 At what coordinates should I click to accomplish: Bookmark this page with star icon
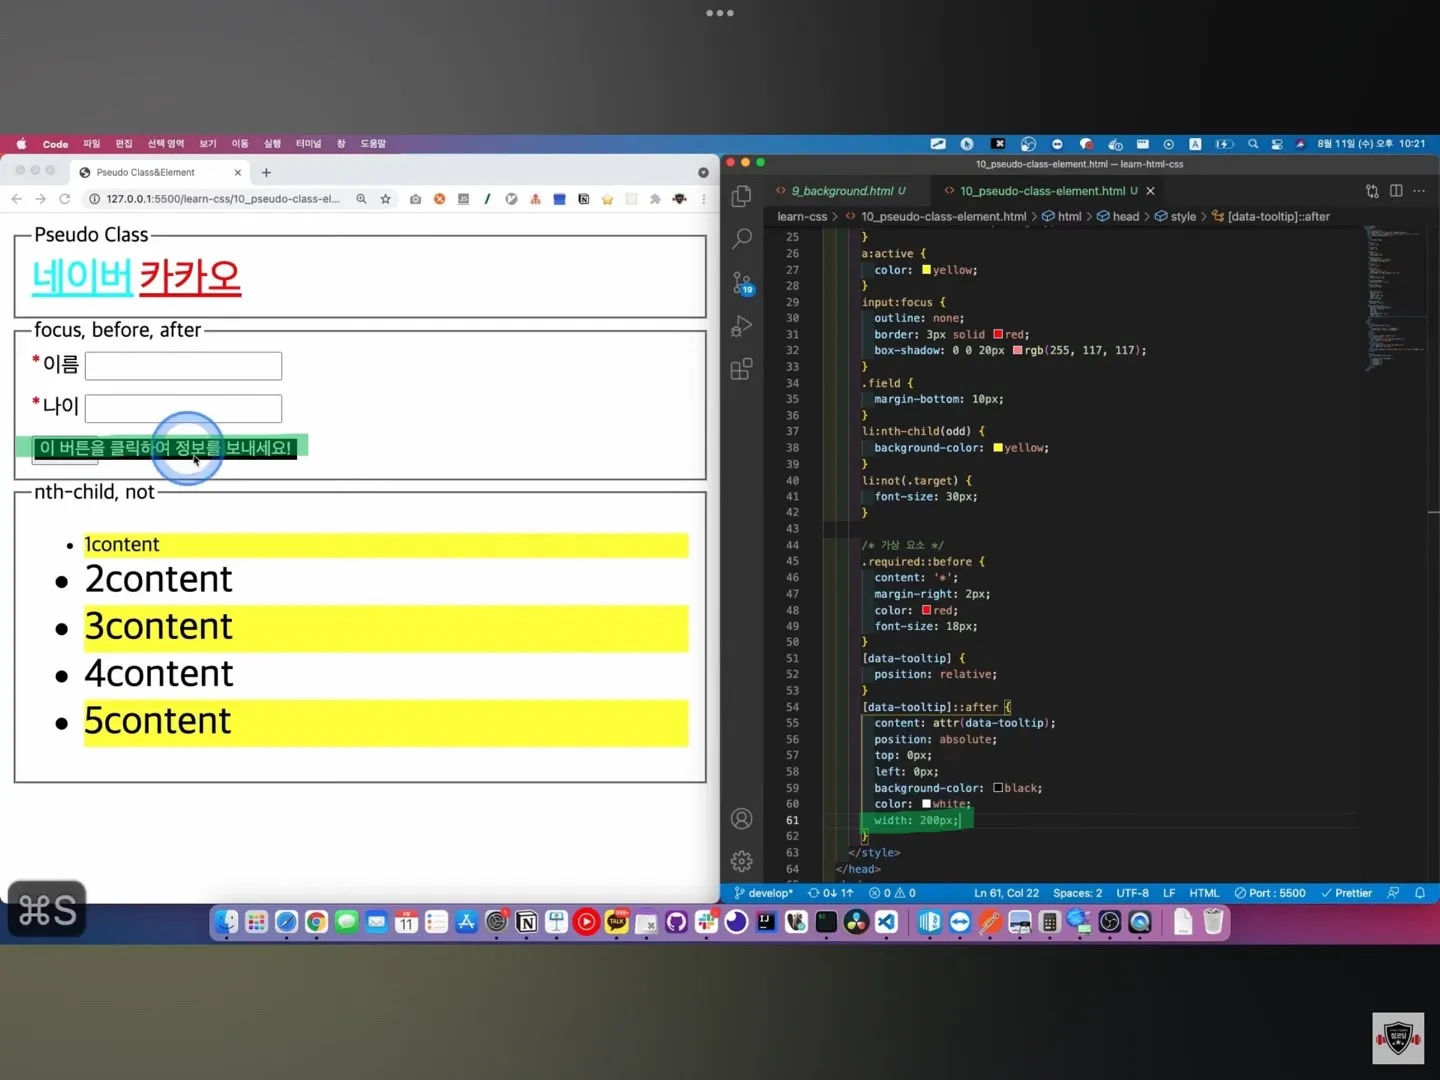(385, 199)
